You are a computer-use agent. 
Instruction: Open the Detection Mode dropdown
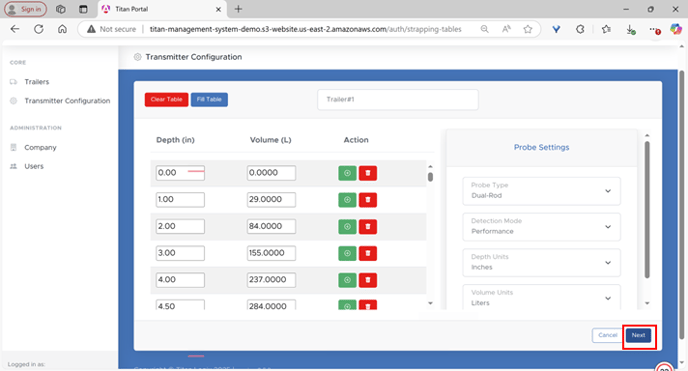coord(541,227)
